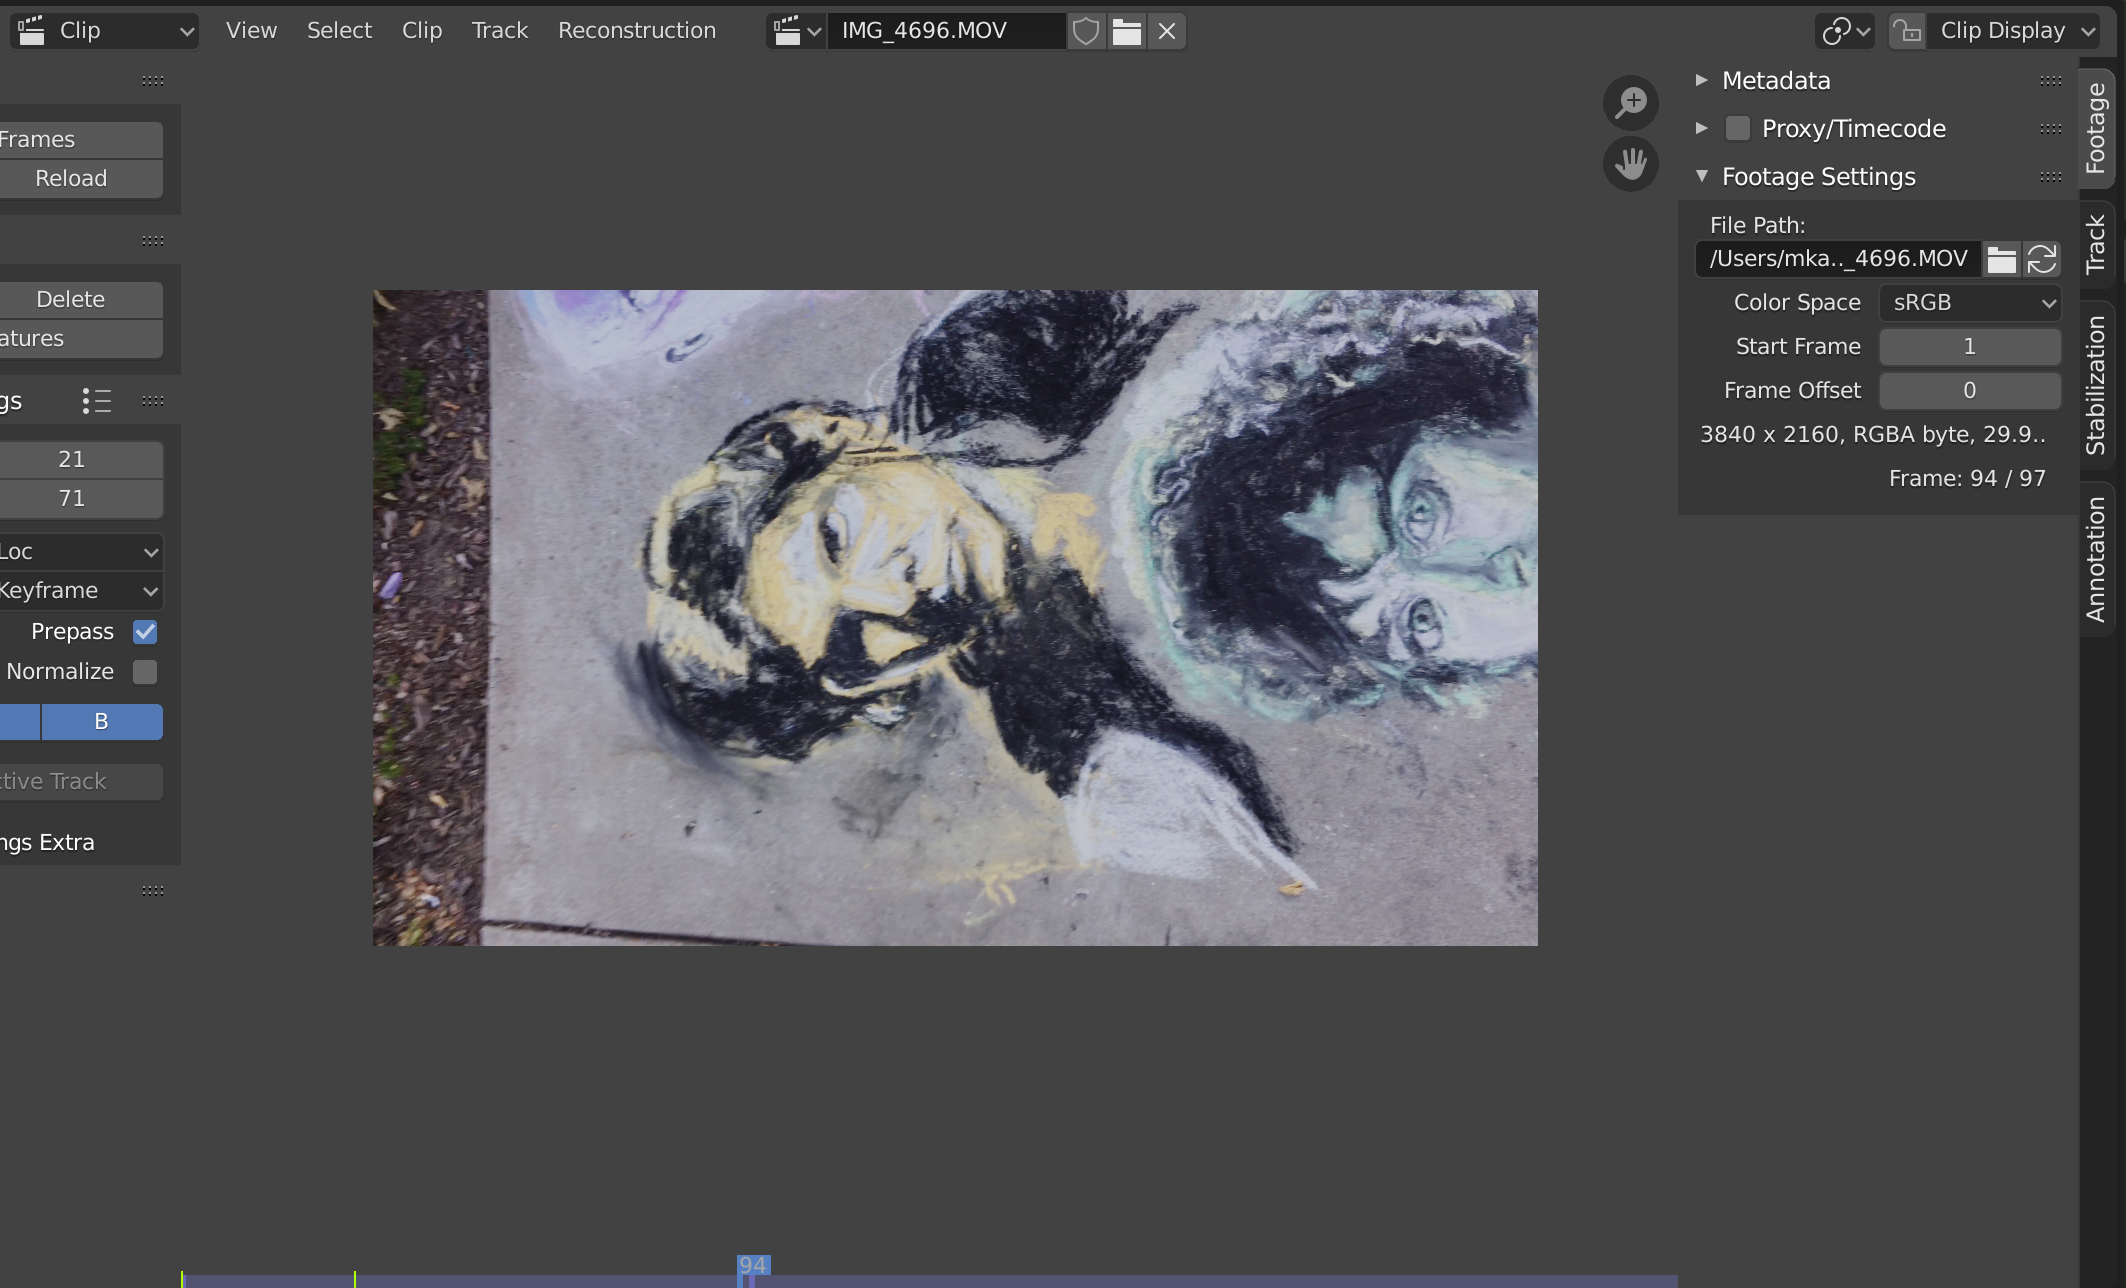Open the Reconstruction menu

coord(637,31)
